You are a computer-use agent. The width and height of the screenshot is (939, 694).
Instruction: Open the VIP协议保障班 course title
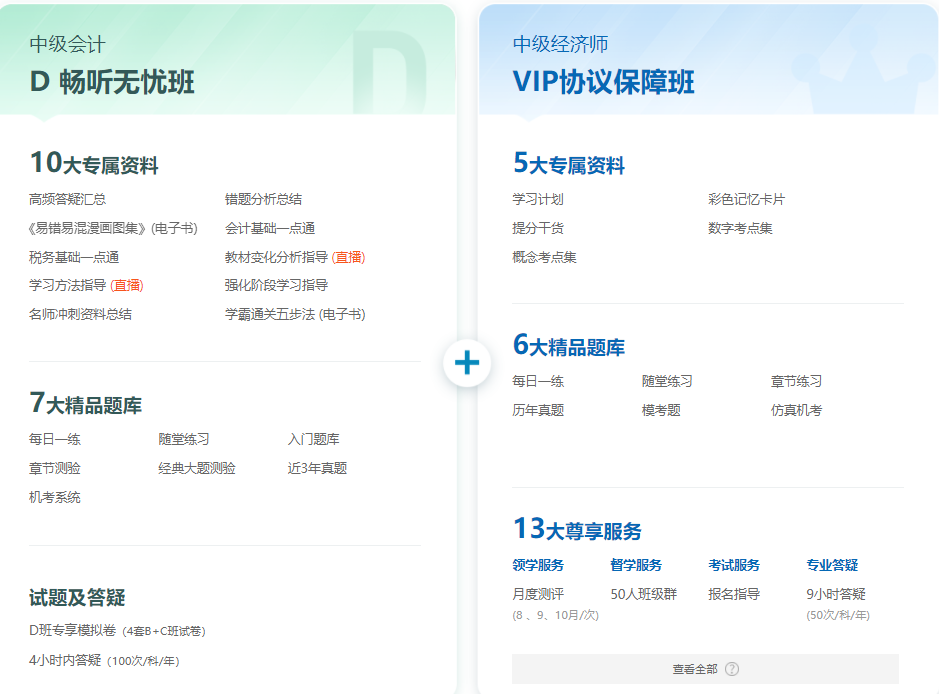coord(603,82)
